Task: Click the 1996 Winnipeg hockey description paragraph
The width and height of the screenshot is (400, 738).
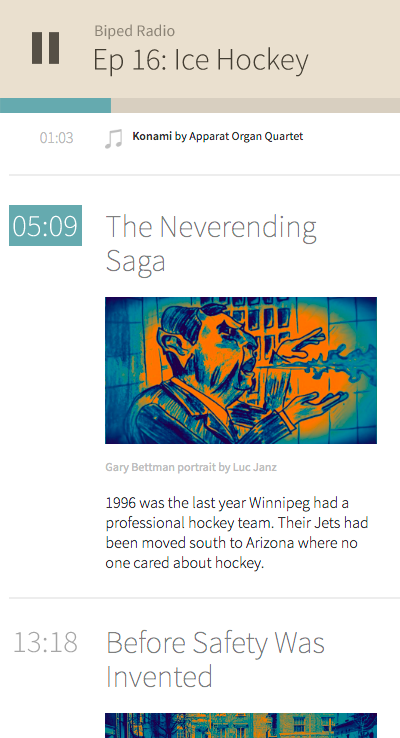Action: coord(237,533)
